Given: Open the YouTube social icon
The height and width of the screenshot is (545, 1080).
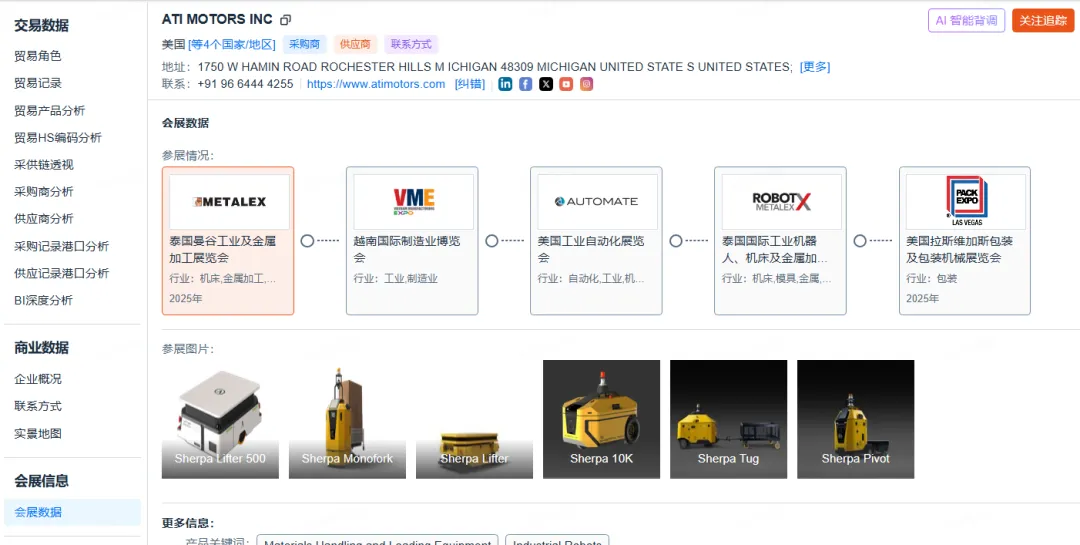Looking at the screenshot, I should (566, 84).
